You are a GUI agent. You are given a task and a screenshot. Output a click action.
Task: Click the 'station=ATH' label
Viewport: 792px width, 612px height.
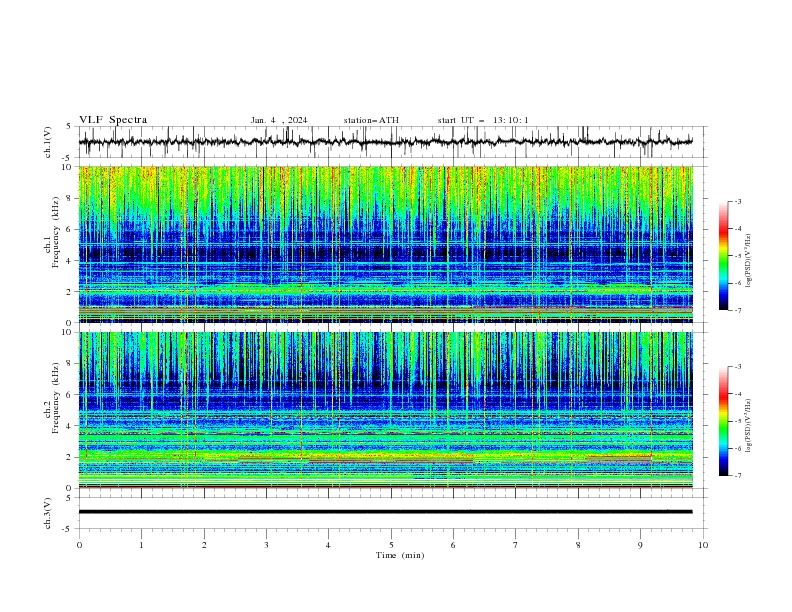tap(371, 120)
